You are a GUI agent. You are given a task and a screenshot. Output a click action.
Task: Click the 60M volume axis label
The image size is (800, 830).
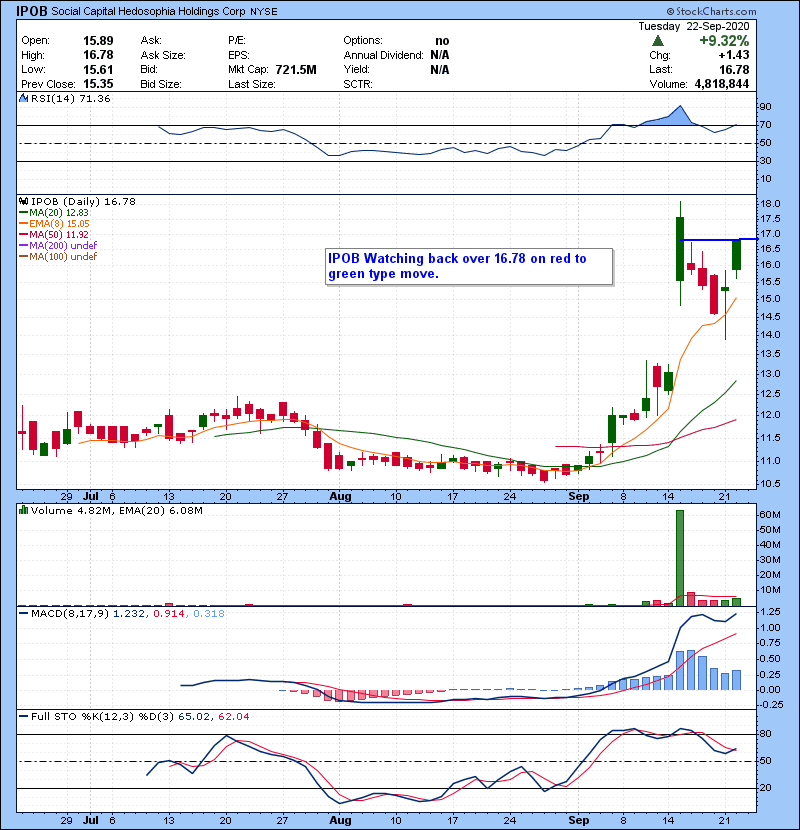[x=769, y=515]
